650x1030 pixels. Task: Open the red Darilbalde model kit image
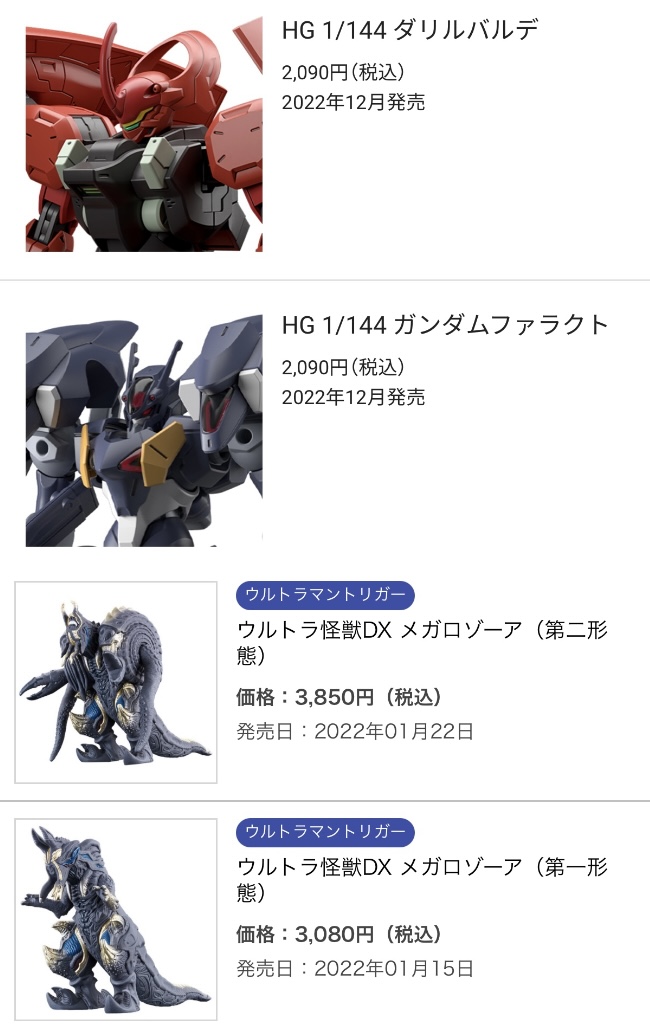tap(144, 134)
